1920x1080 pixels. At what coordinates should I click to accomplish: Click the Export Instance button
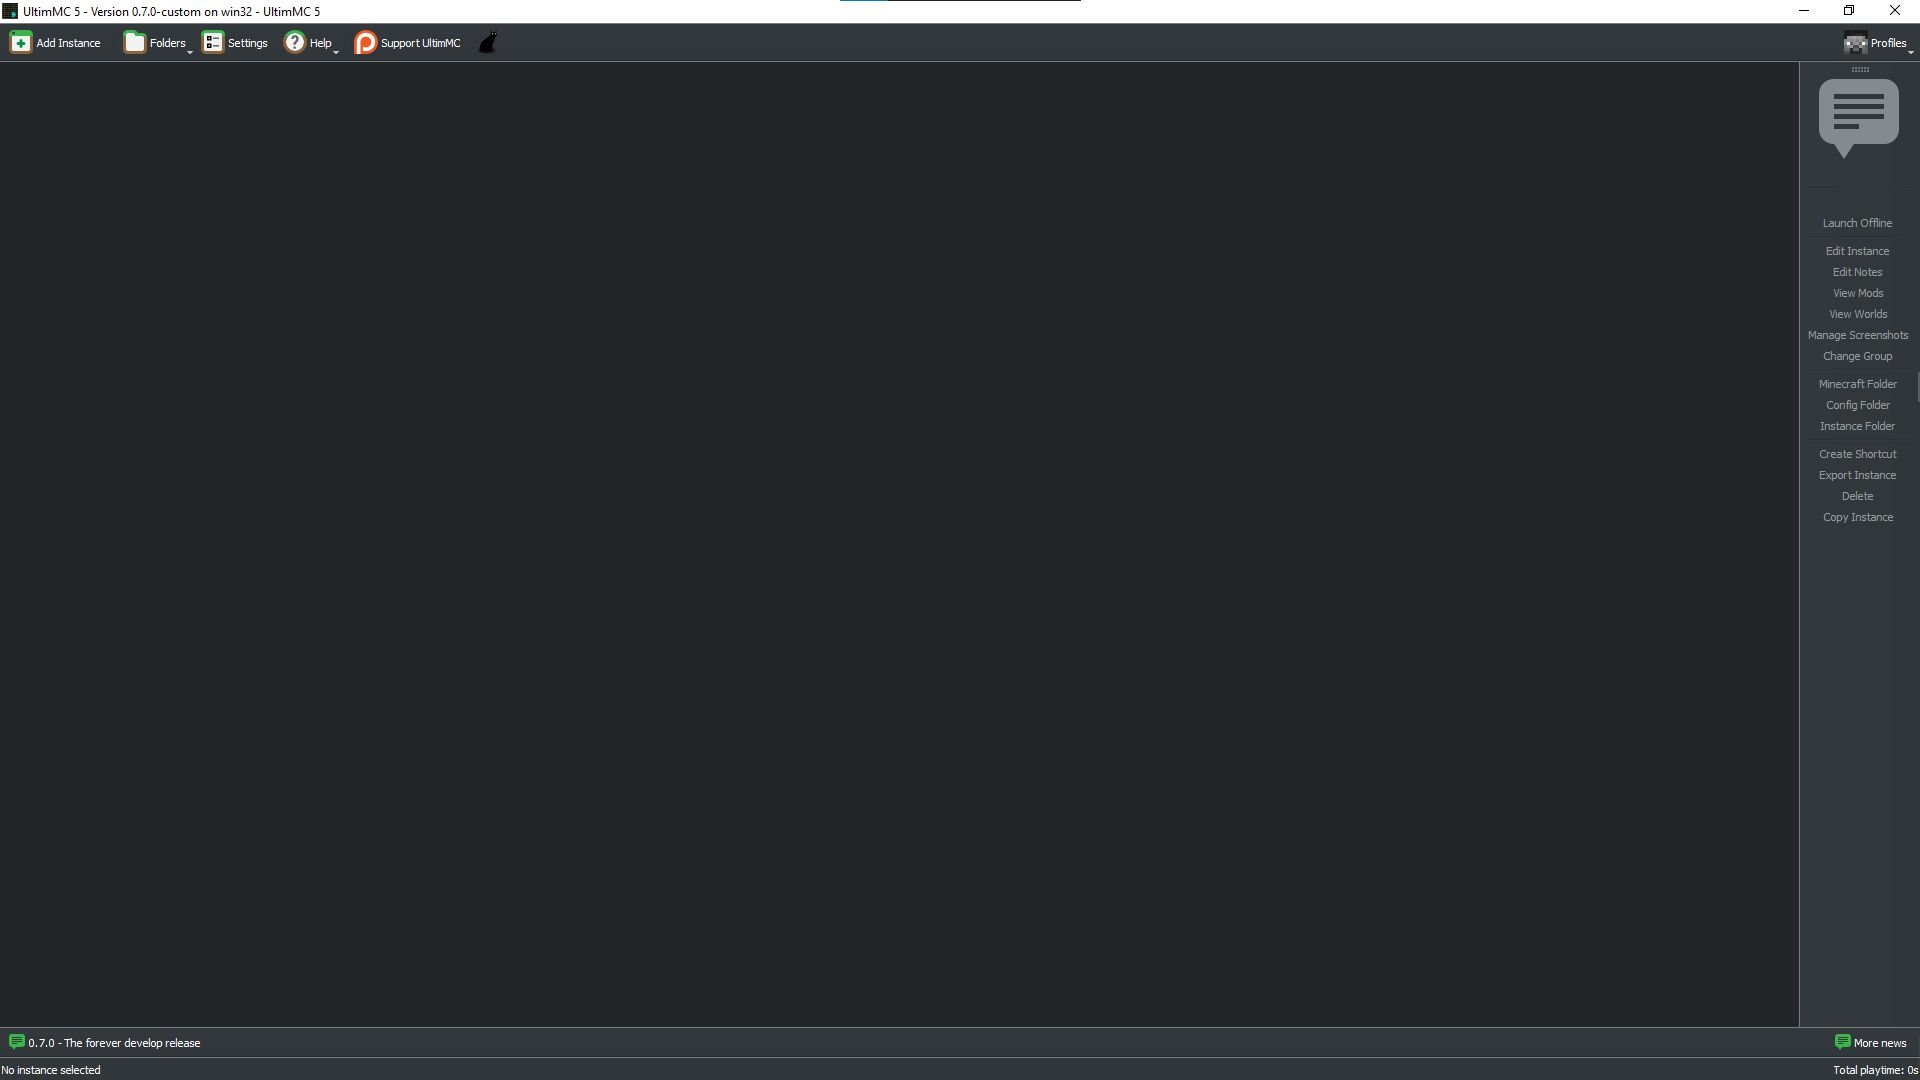point(1858,475)
